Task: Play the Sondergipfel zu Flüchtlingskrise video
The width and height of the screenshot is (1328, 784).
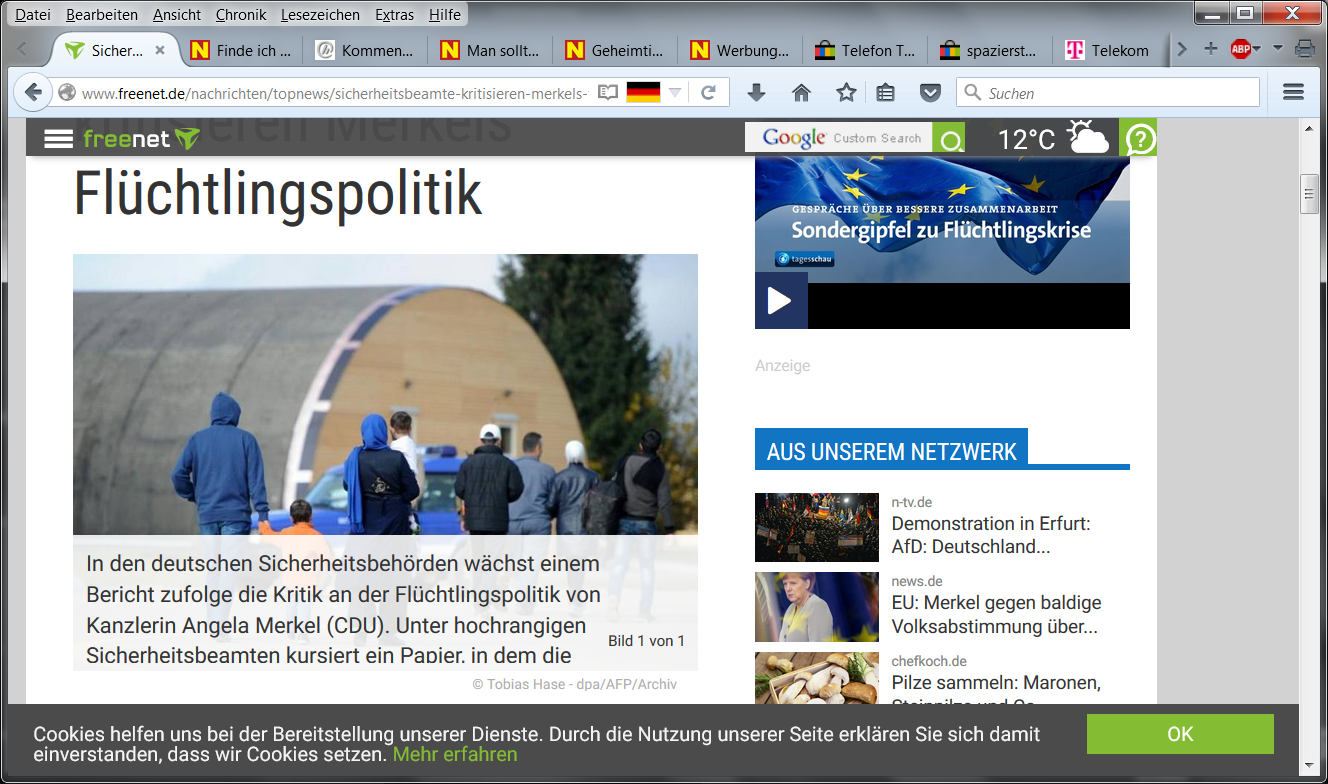Action: point(780,301)
